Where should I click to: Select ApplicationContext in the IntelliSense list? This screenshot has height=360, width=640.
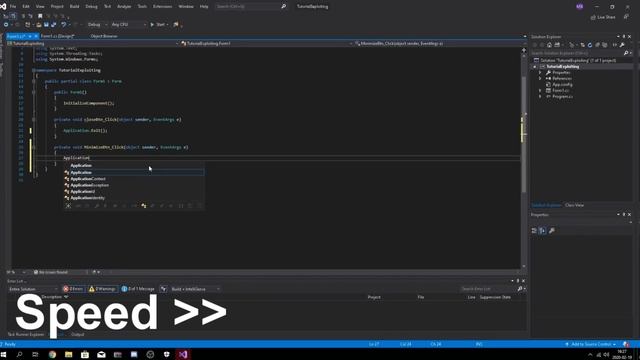tap(134, 179)
